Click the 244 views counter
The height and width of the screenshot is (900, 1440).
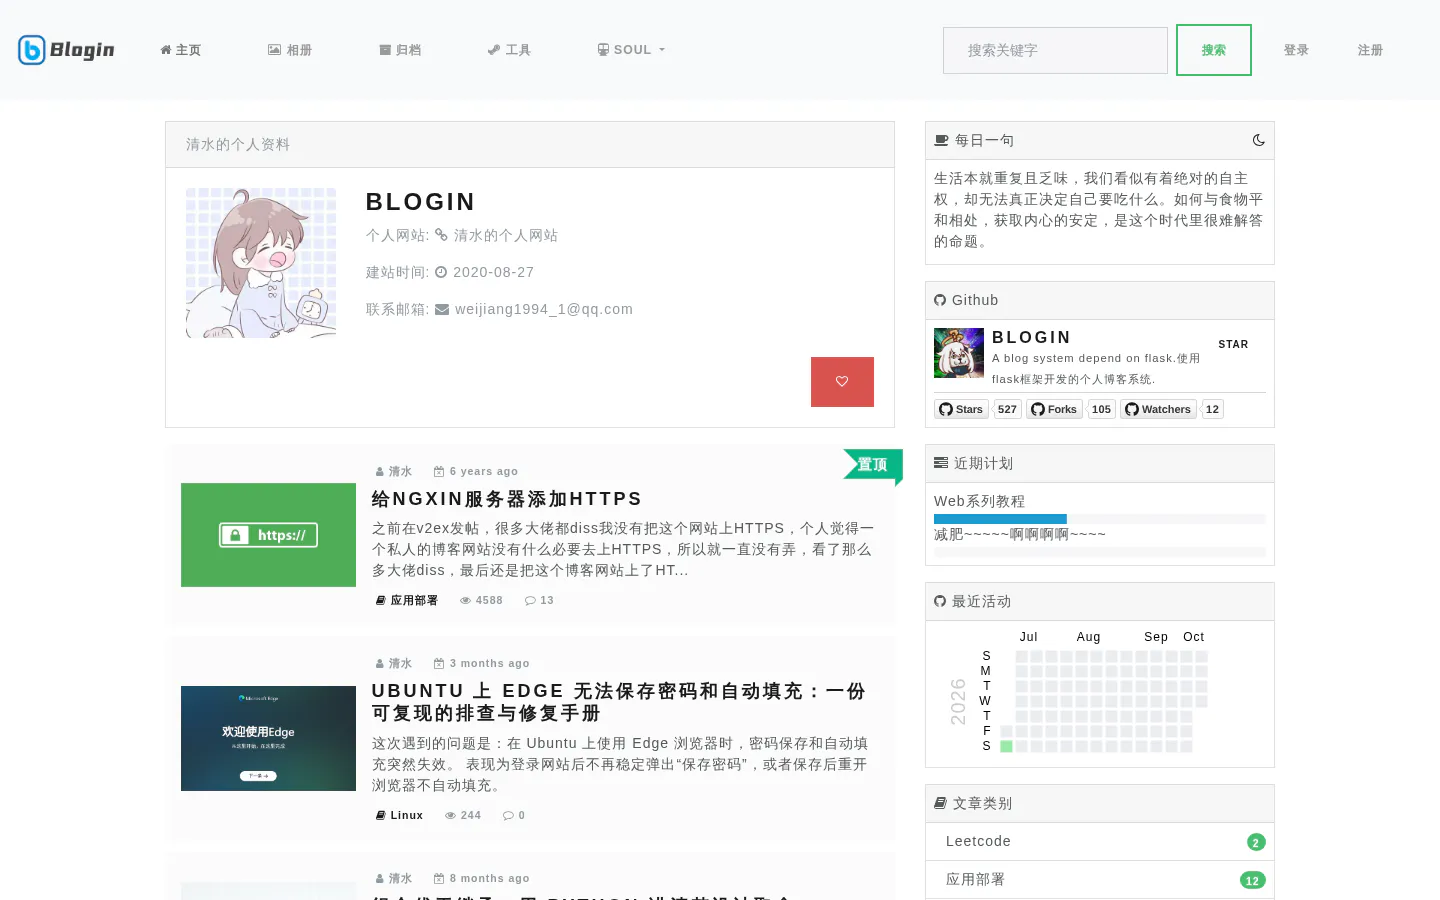(x=463, y=815)
